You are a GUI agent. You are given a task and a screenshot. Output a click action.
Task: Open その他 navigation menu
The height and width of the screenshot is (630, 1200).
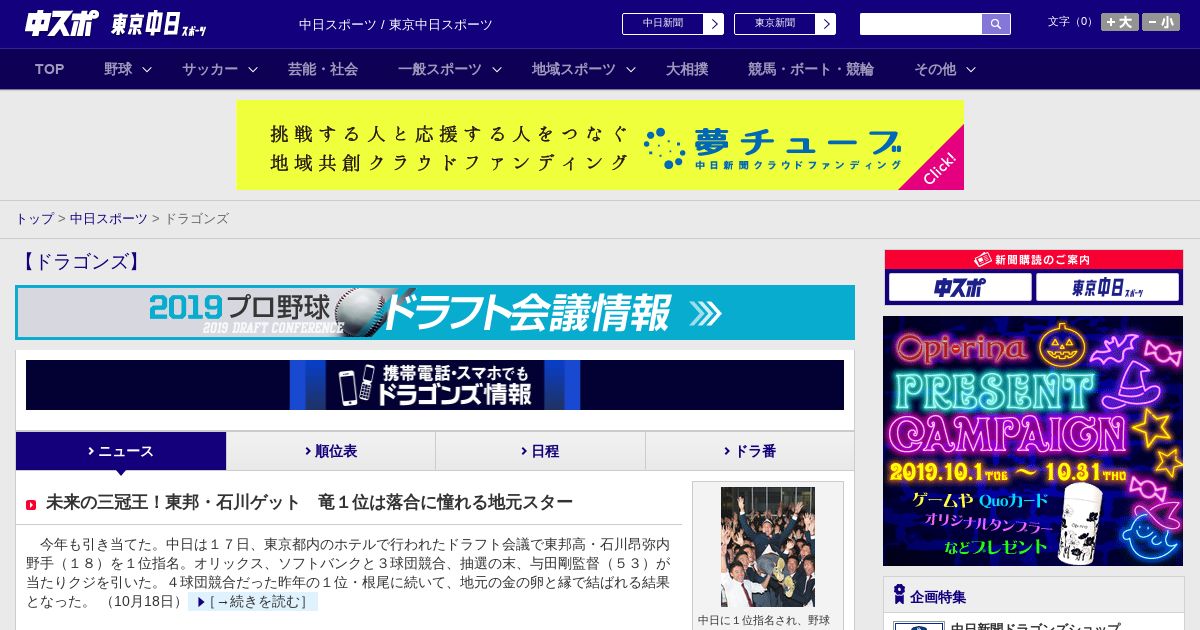(935, 69)
